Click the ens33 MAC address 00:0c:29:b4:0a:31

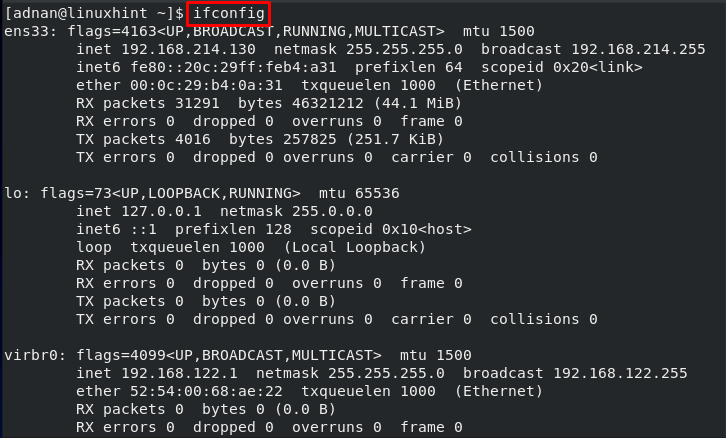(x=206, y=86)
